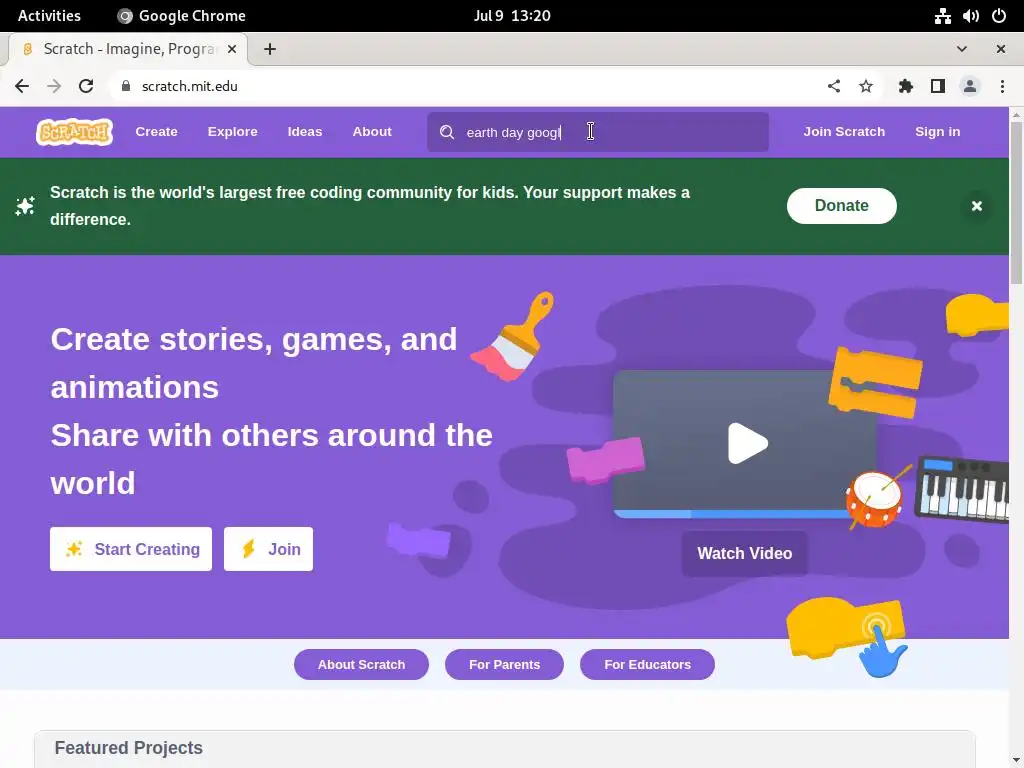Screen dimensions: 1024x768
Task: Click the Scratch search input field
Action: tap(598, 132)
